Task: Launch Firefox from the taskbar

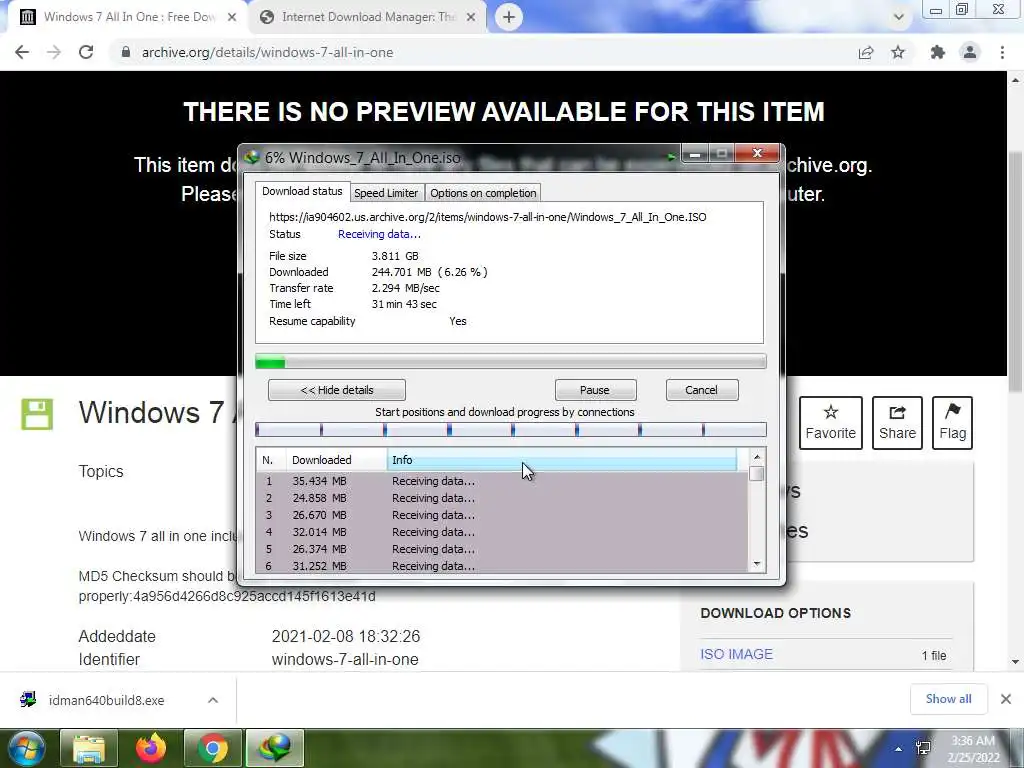Action: coord(151,748)
